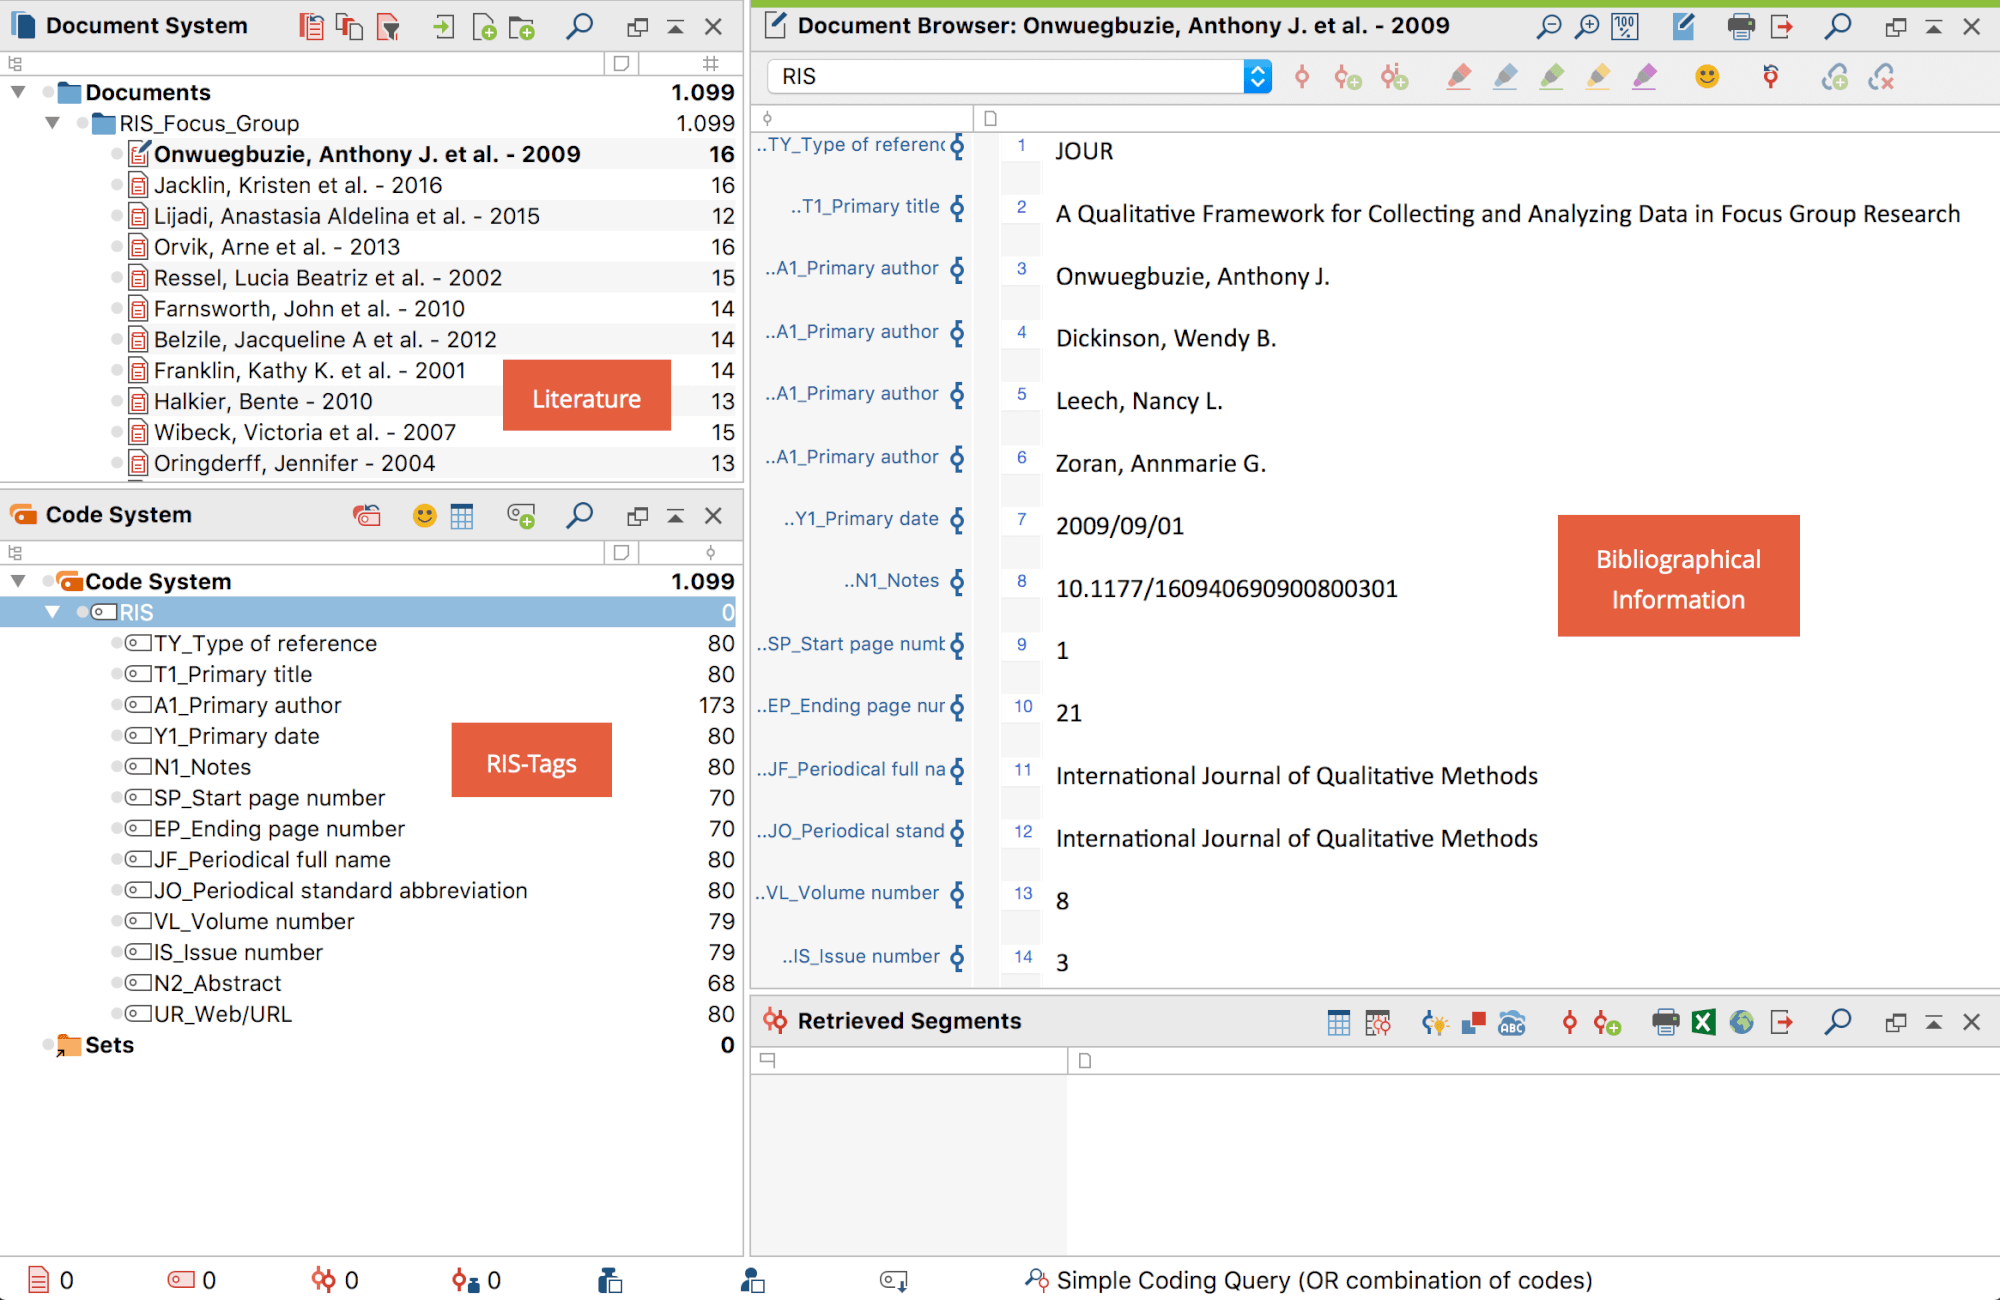2000x1300 pixels.
Task: Click new document group folder icon
Action: pyautogui.click(x=522, y=27)
